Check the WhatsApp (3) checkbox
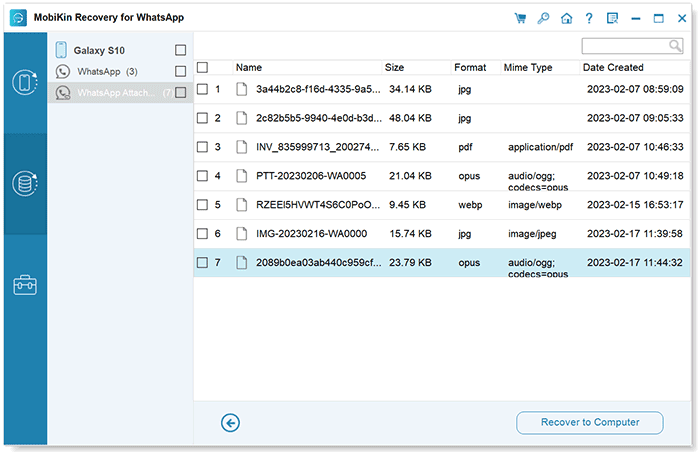This screenshot has height=453, width=700. (x=180, y=71)
